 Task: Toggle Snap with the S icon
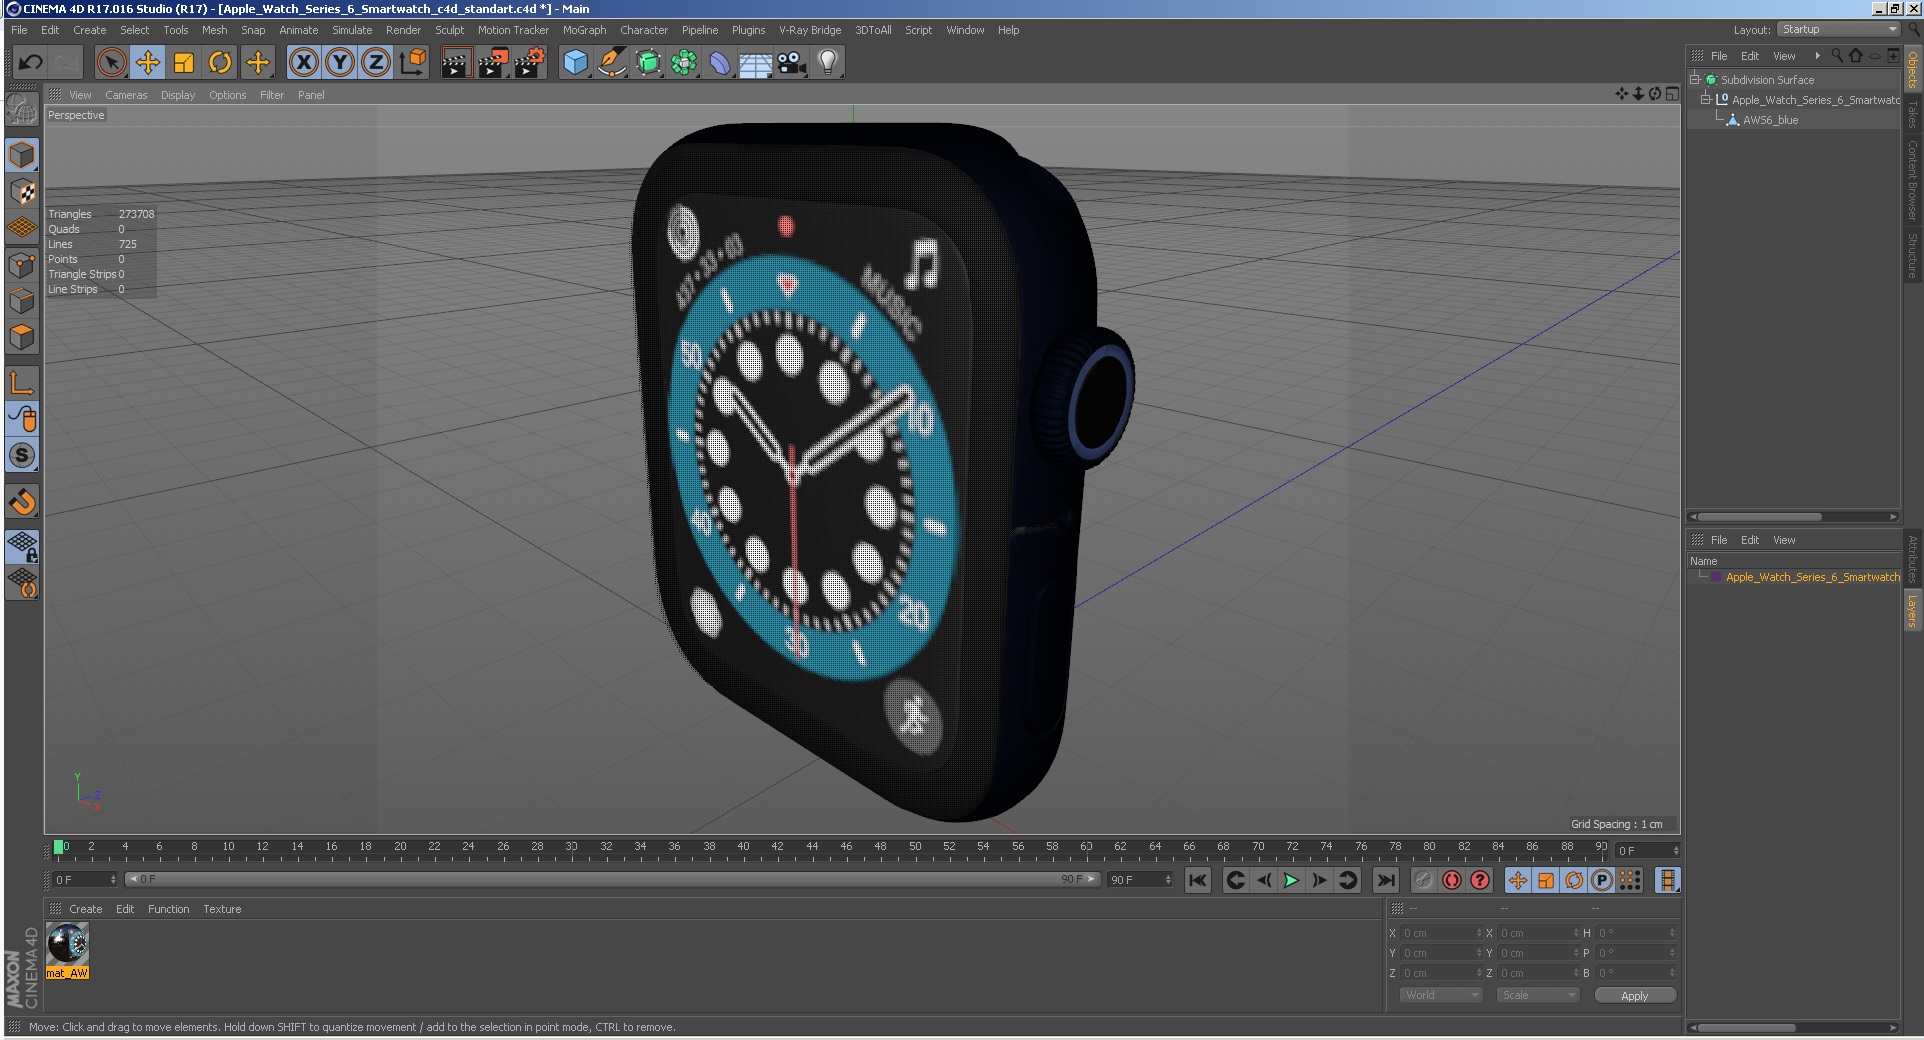coord(22,455)
